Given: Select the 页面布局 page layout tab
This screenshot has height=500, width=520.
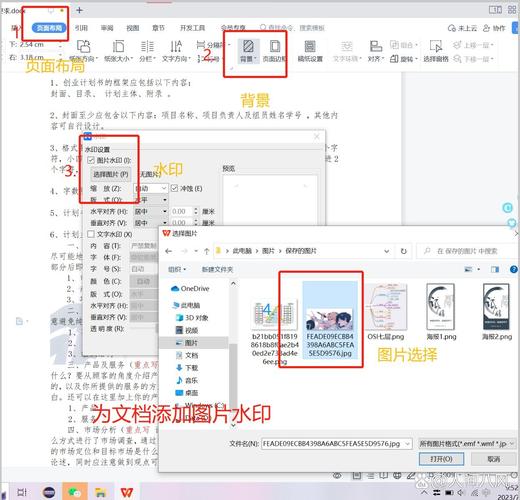Looking at the screenshot, I should (x=49, y=28).
